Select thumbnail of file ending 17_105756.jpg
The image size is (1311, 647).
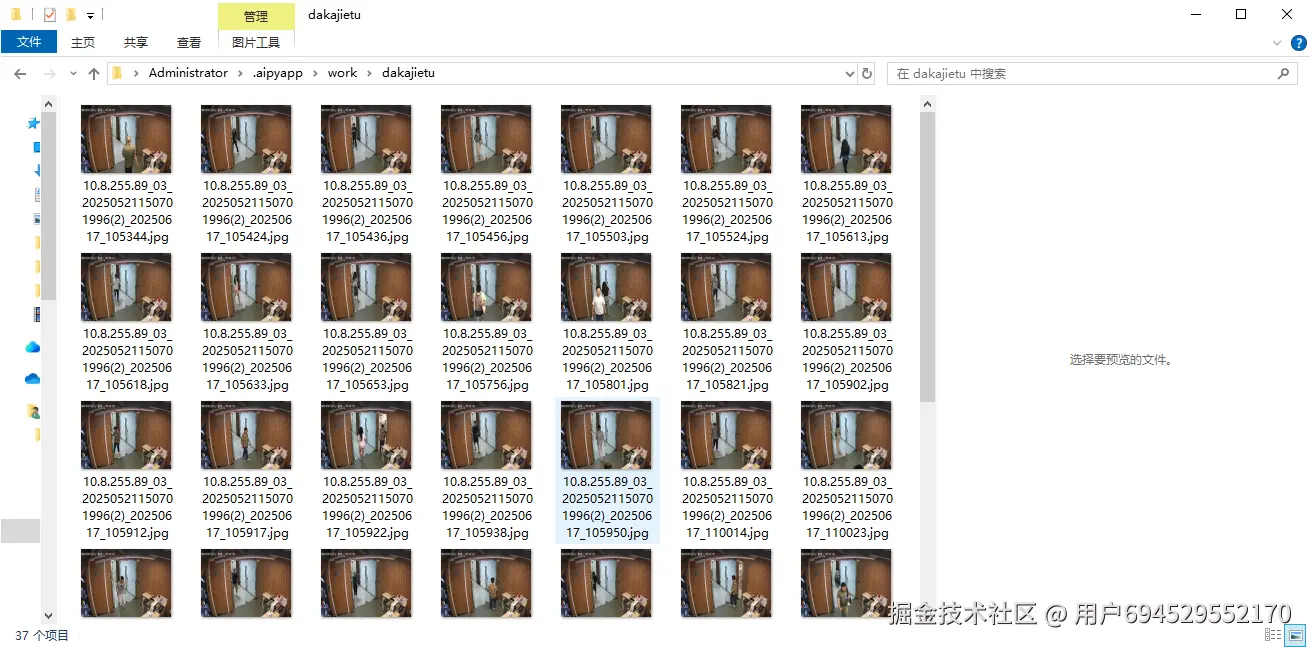(486, 287)
